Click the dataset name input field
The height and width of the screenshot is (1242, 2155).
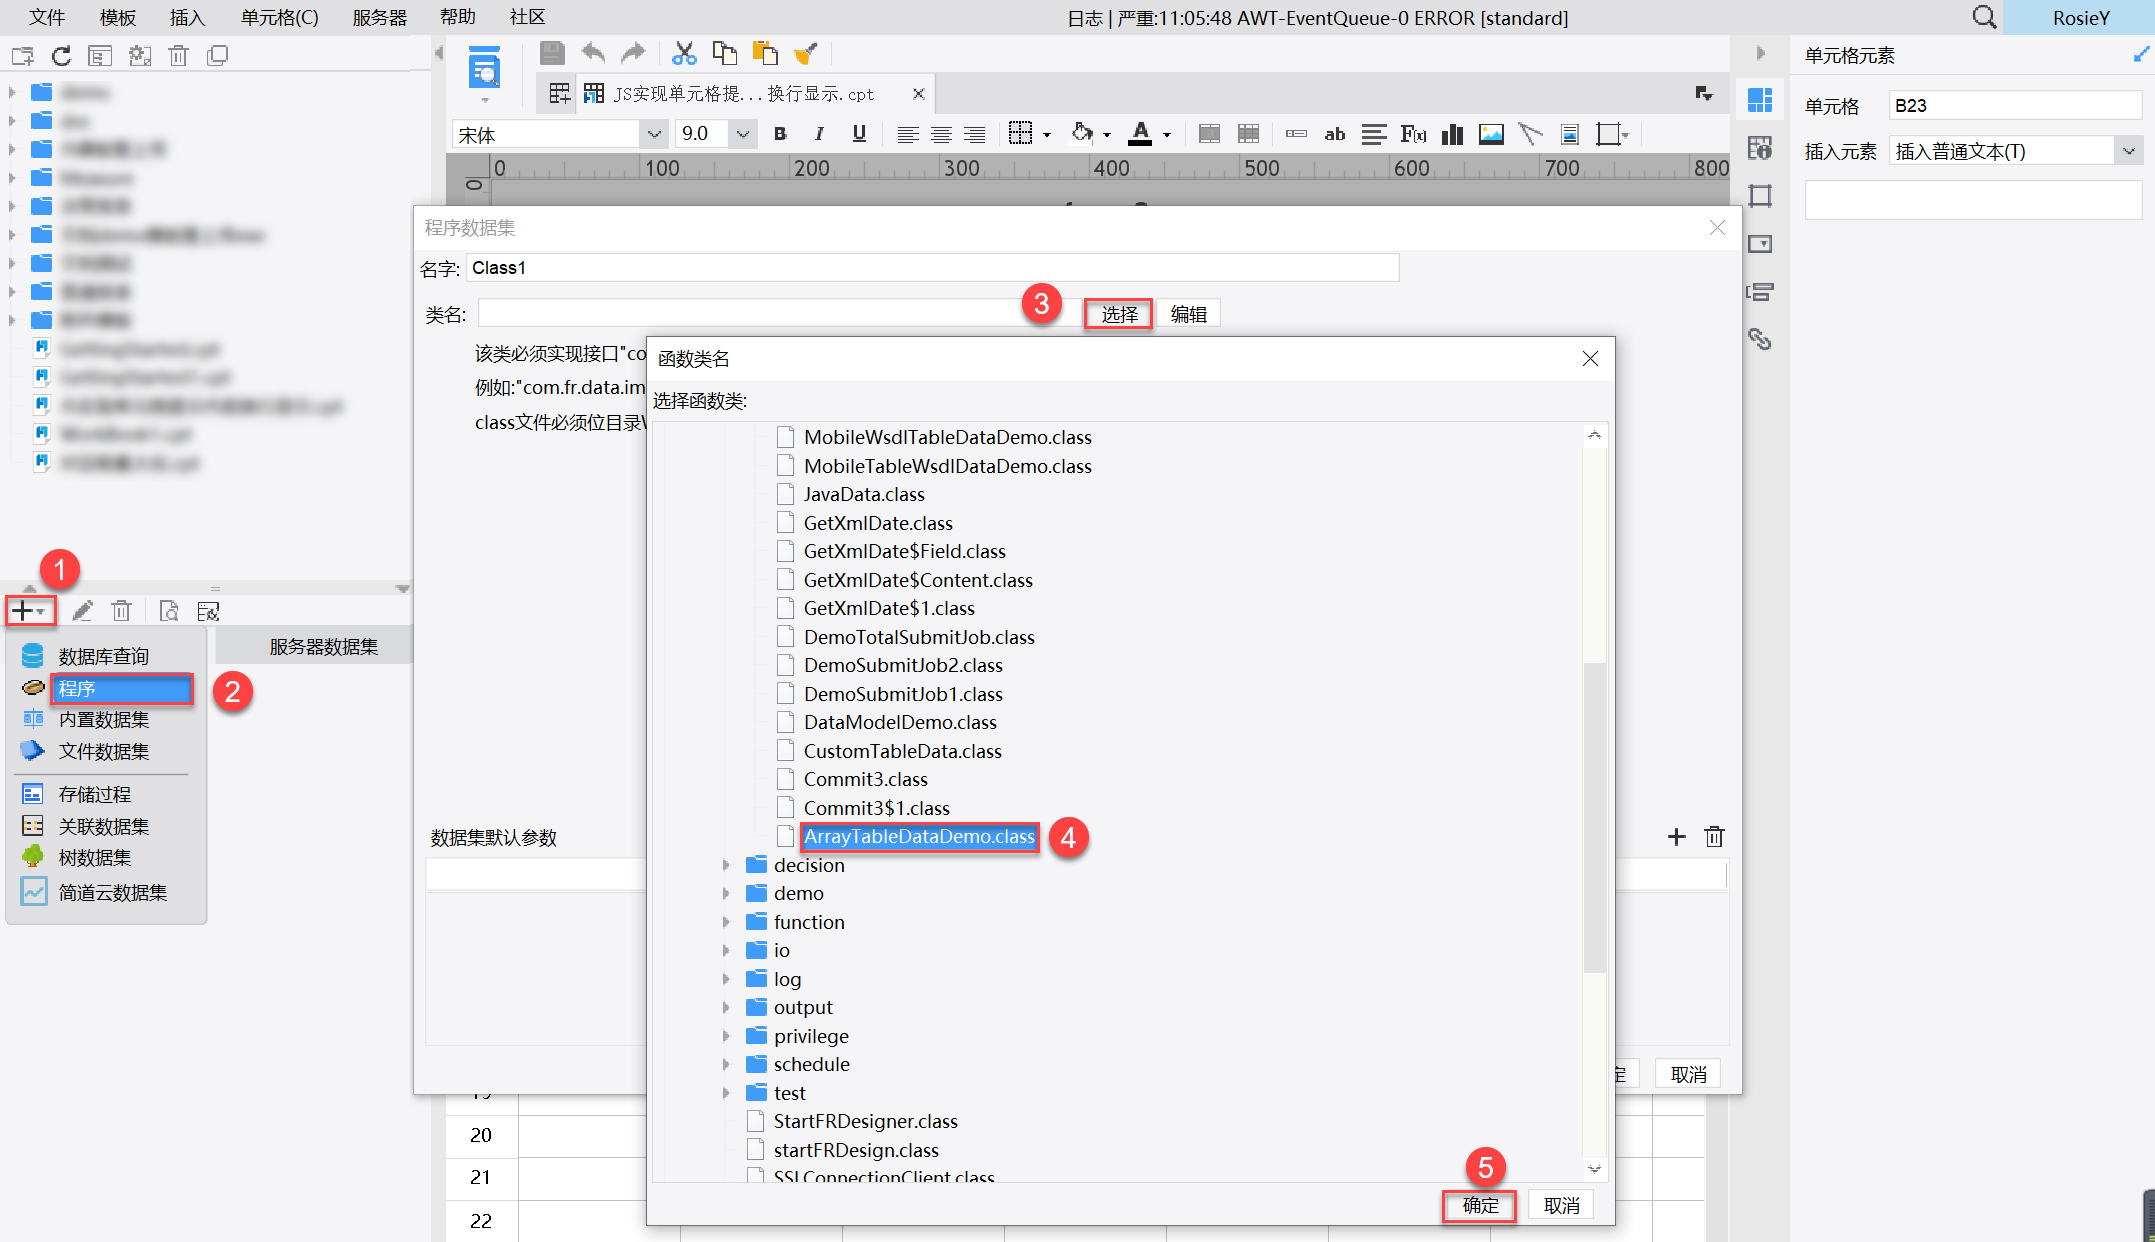tap(930, 268)
